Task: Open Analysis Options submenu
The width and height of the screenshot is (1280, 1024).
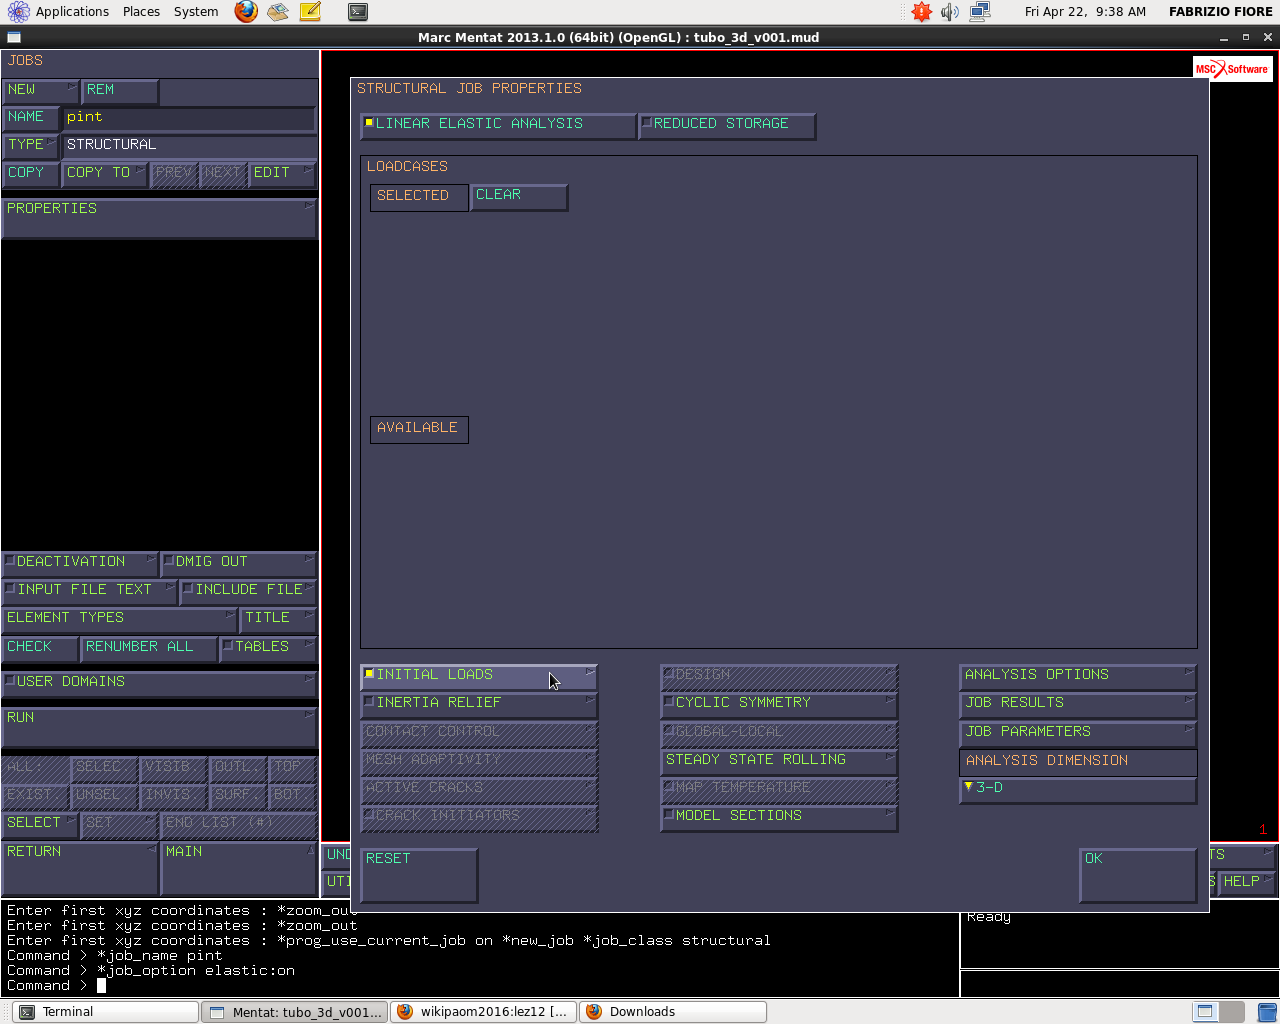Action: (x=1078, y=676)
